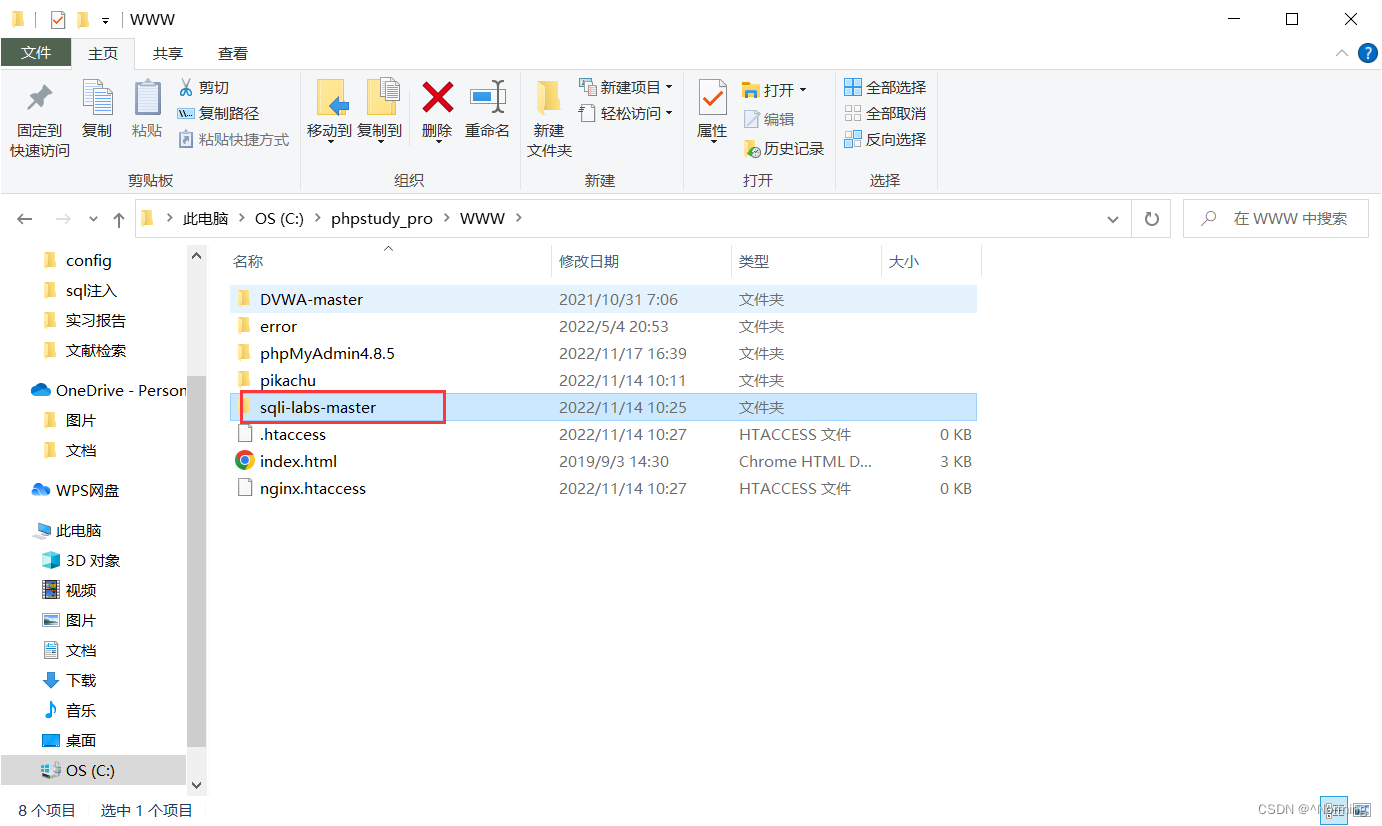
Task: Click the 重命名 rename icon
Action: (x=488, y=98)
